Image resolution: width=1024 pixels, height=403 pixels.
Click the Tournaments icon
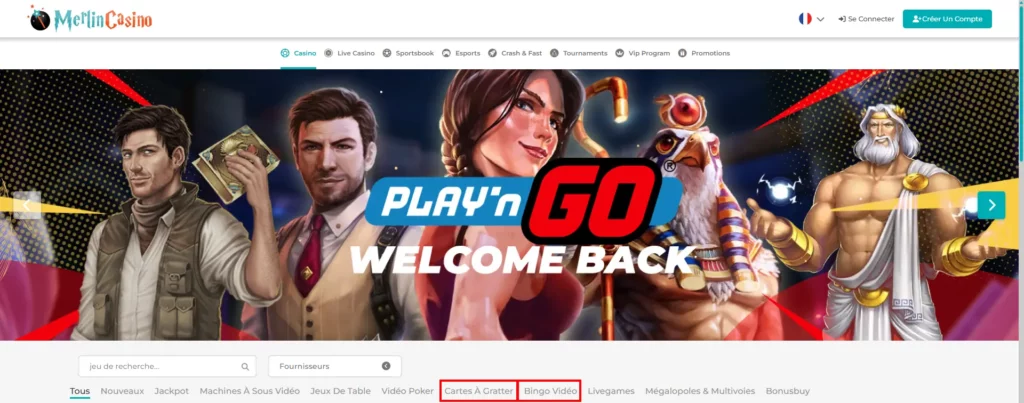pyautogui.click(x=554, y=53)
